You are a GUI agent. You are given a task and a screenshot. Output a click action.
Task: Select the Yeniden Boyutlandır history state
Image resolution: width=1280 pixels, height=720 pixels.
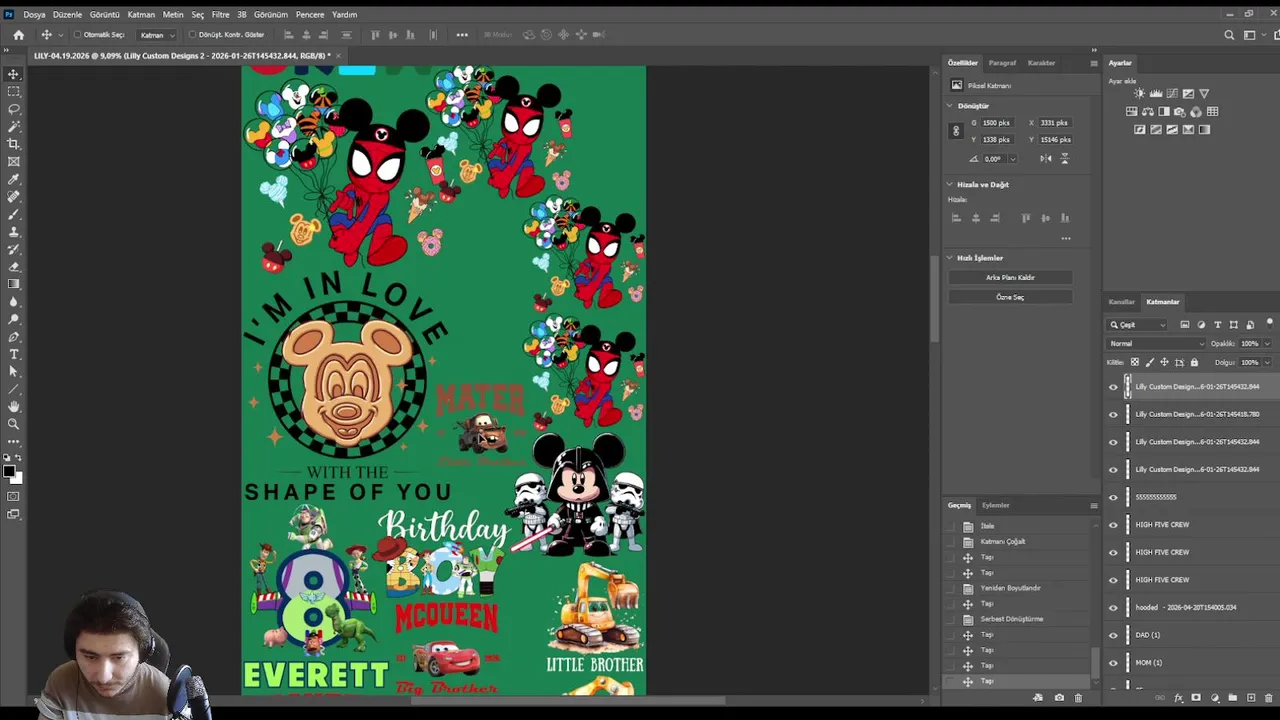coord(1010,588)
